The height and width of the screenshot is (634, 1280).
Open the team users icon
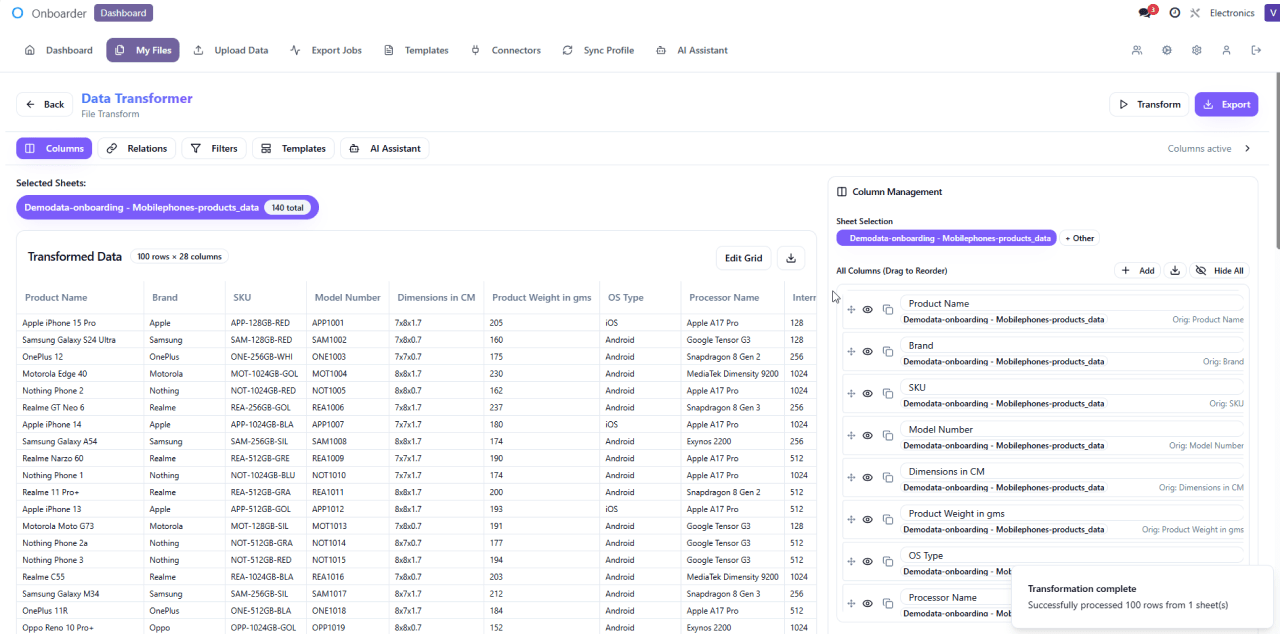point(1137,50)
